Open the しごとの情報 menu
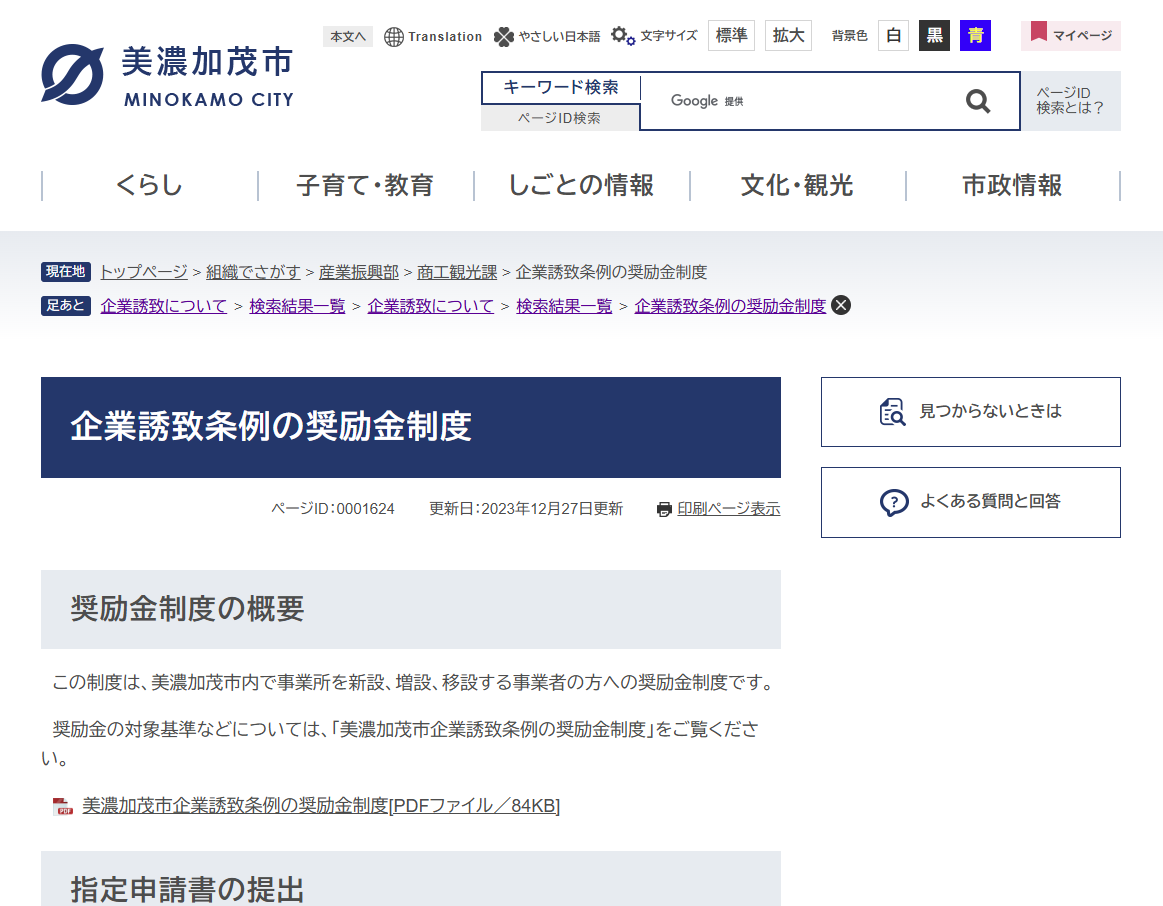The height and width of the screenshot is (906, 1163). [x=581, y=185]
